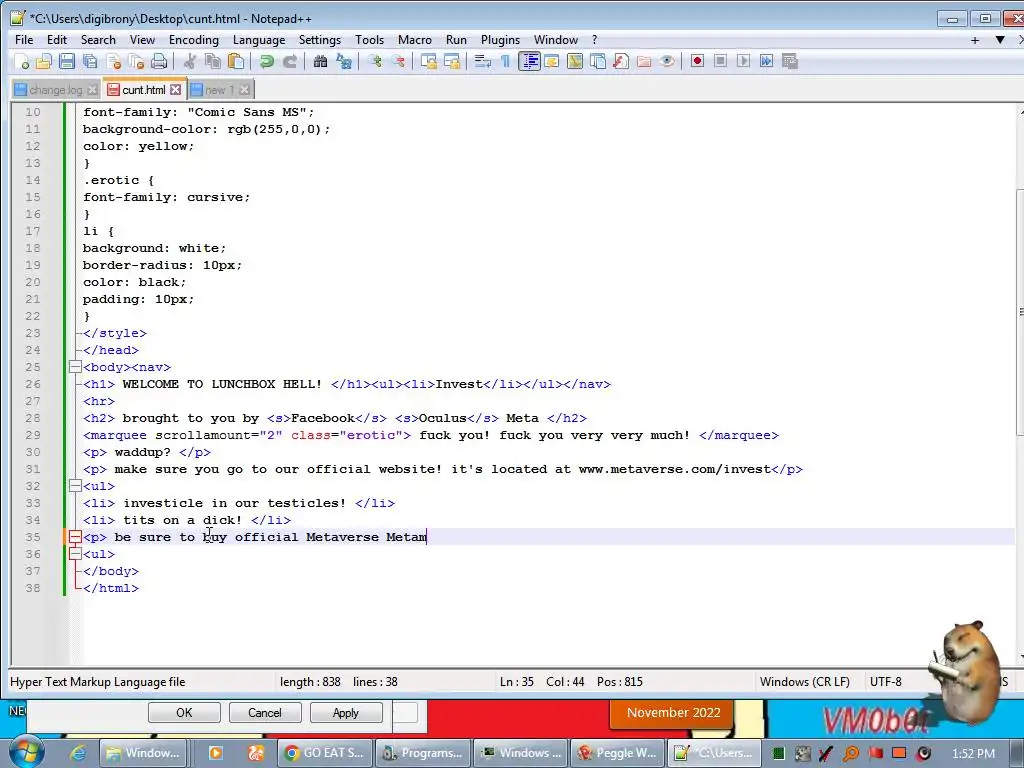Toggle synchronized vertical scrolling icon
The height and width of the screenshot is (768, 1024).
coord(428,61)
